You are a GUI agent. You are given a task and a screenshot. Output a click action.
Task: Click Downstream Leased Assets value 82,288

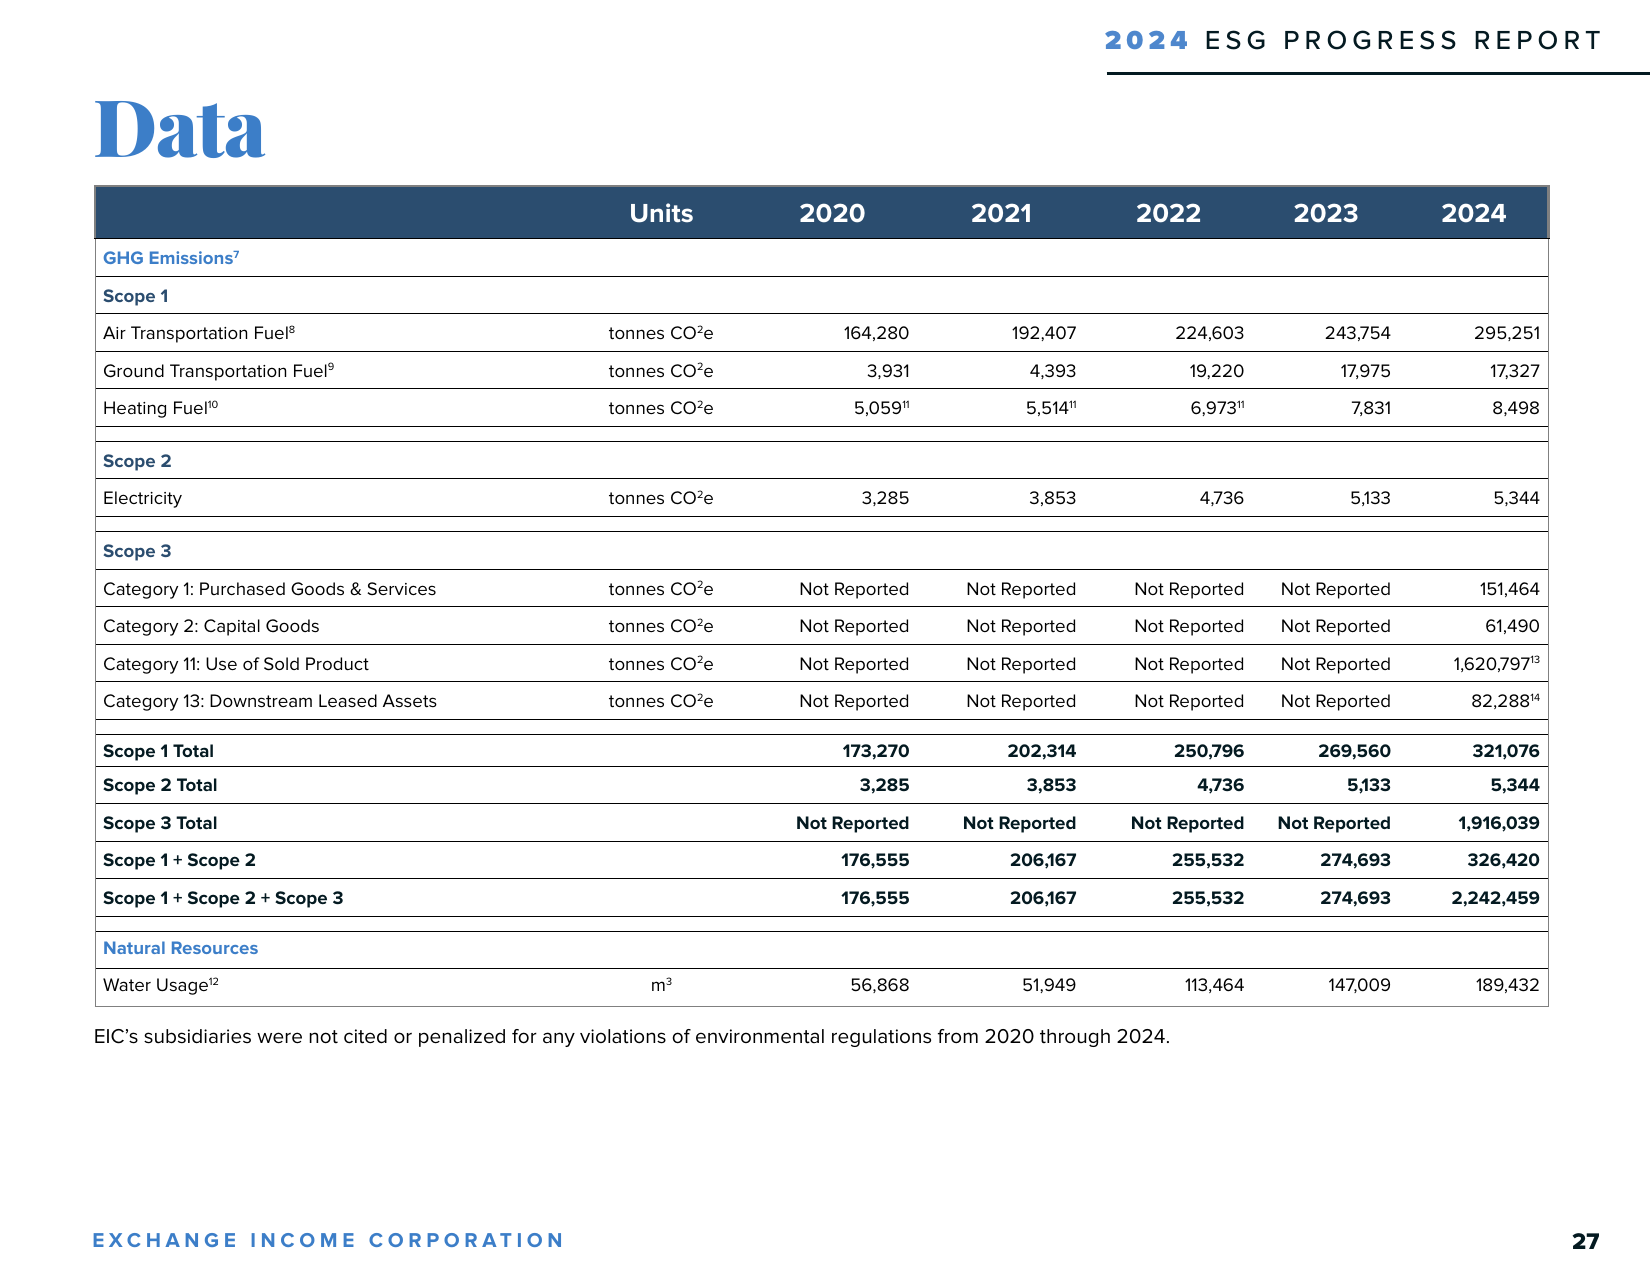click(x=1505, y=701)
